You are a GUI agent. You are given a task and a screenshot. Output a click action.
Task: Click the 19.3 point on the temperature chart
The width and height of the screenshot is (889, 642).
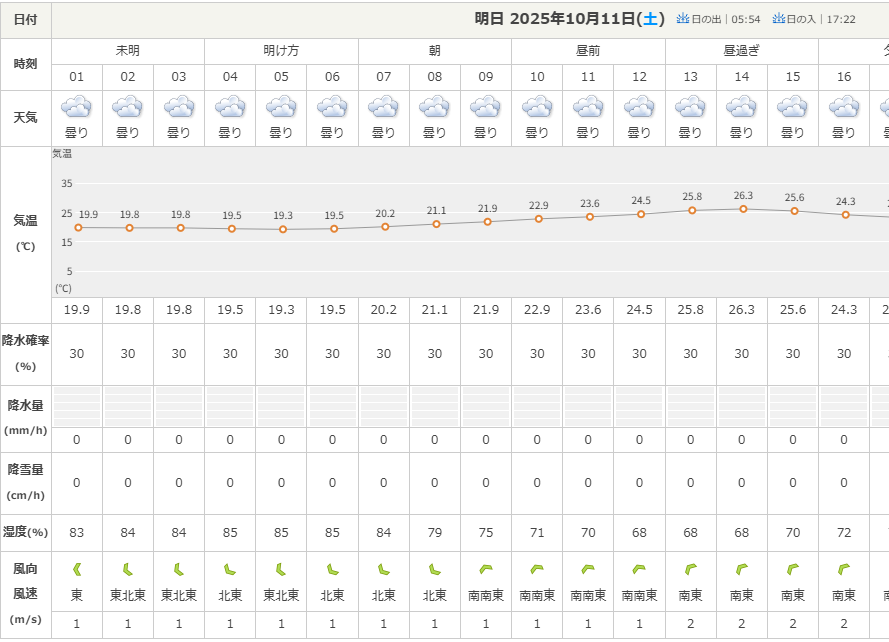(282, 229)
